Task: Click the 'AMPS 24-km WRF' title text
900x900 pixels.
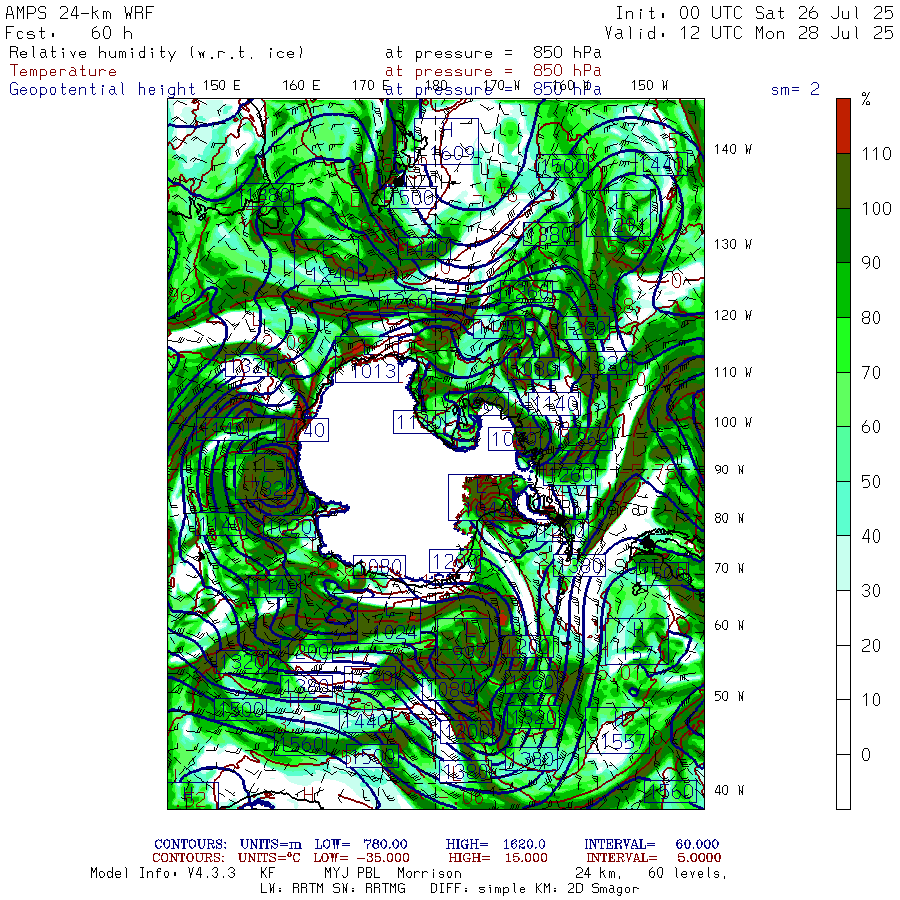Action: [80, 13]
